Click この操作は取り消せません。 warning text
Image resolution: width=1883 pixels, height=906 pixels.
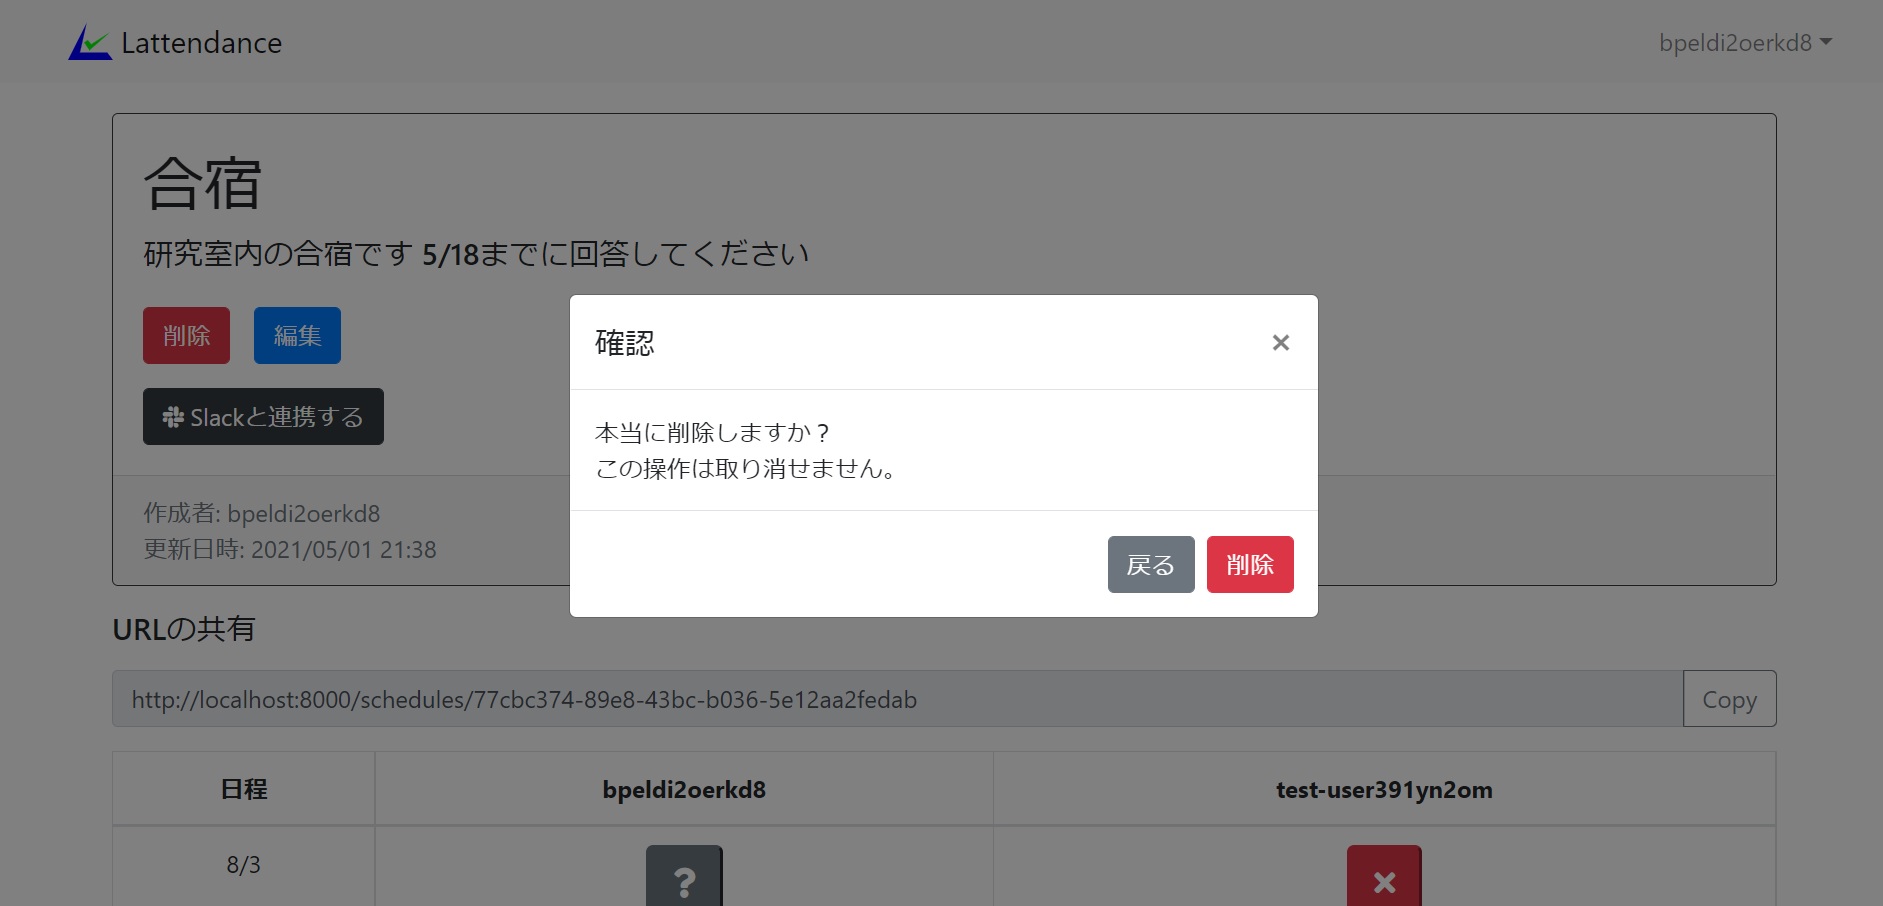click(746, 468)
